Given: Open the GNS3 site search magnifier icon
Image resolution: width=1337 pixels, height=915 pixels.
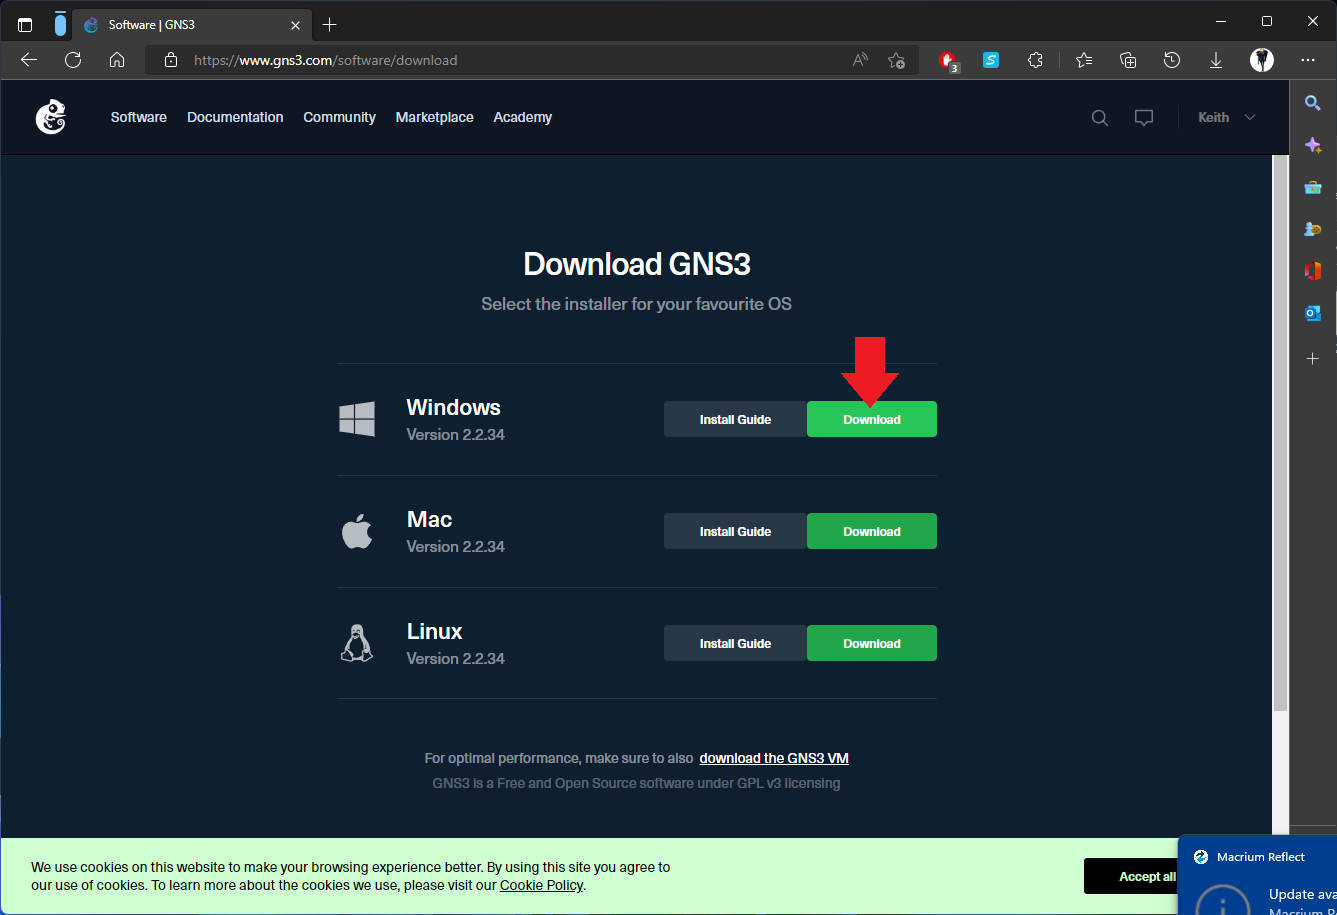Looking at the screenshot, I should (x=1099, y=117).
